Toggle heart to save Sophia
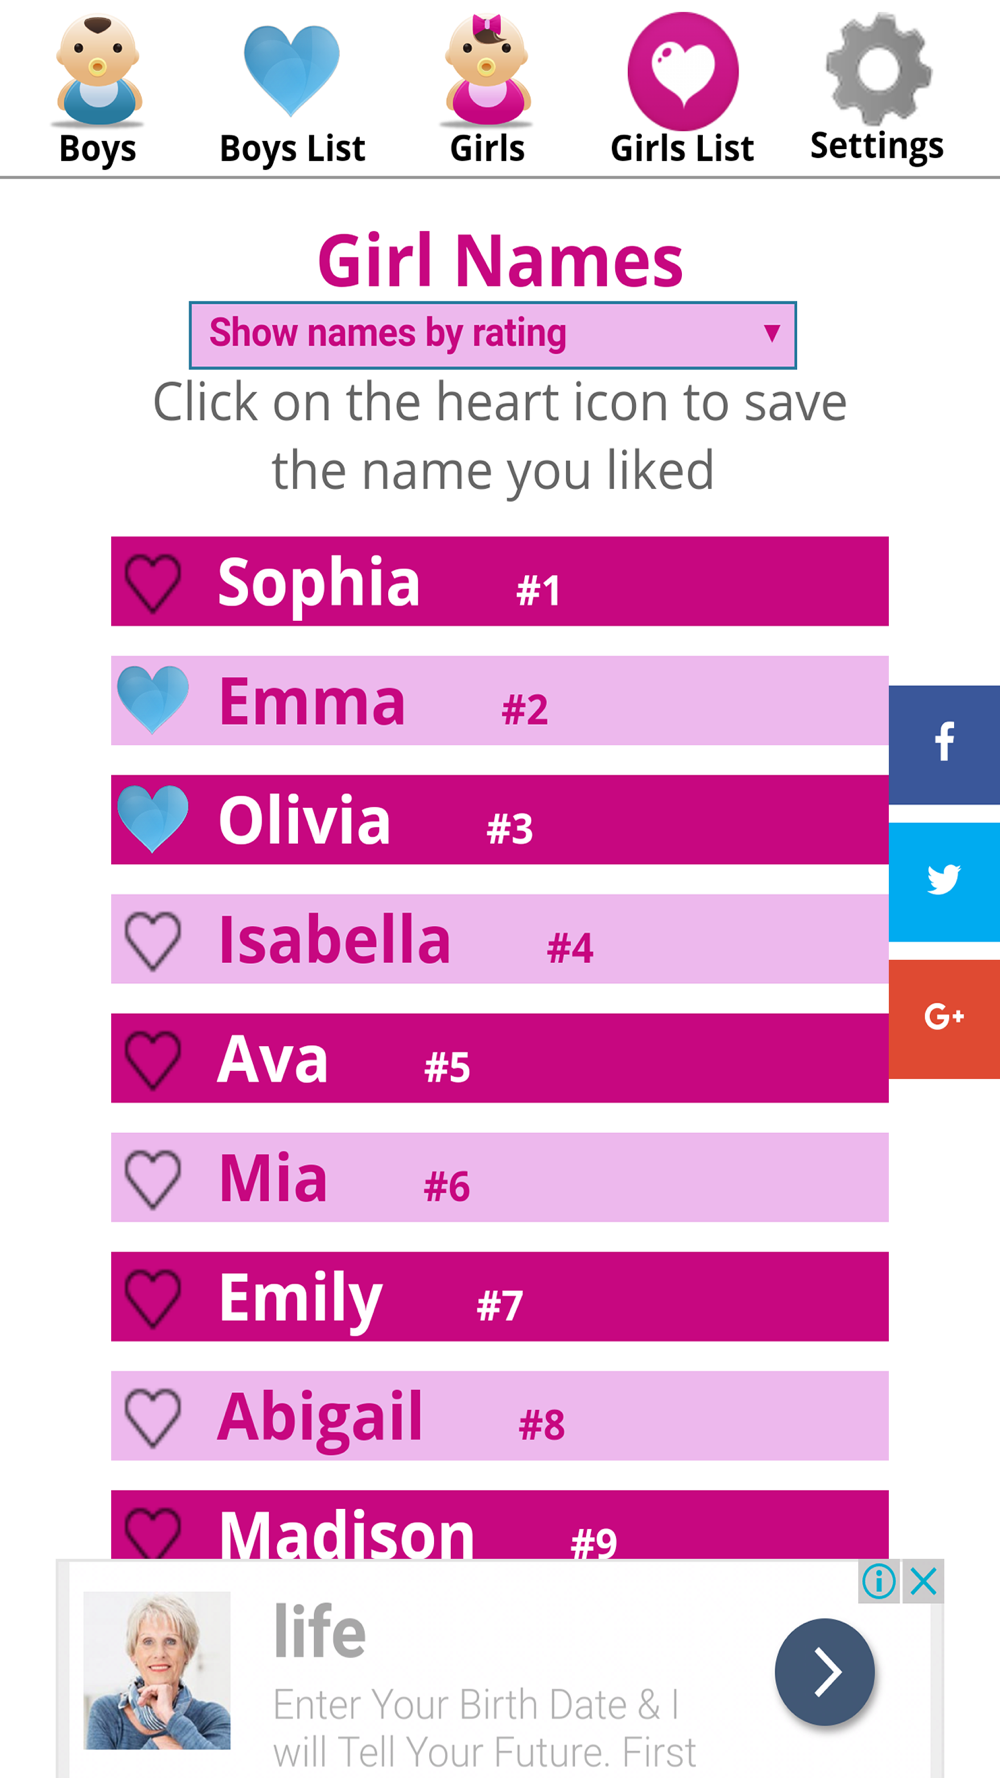Viewport: 1000px width, 1778px height. coord(153,583)
